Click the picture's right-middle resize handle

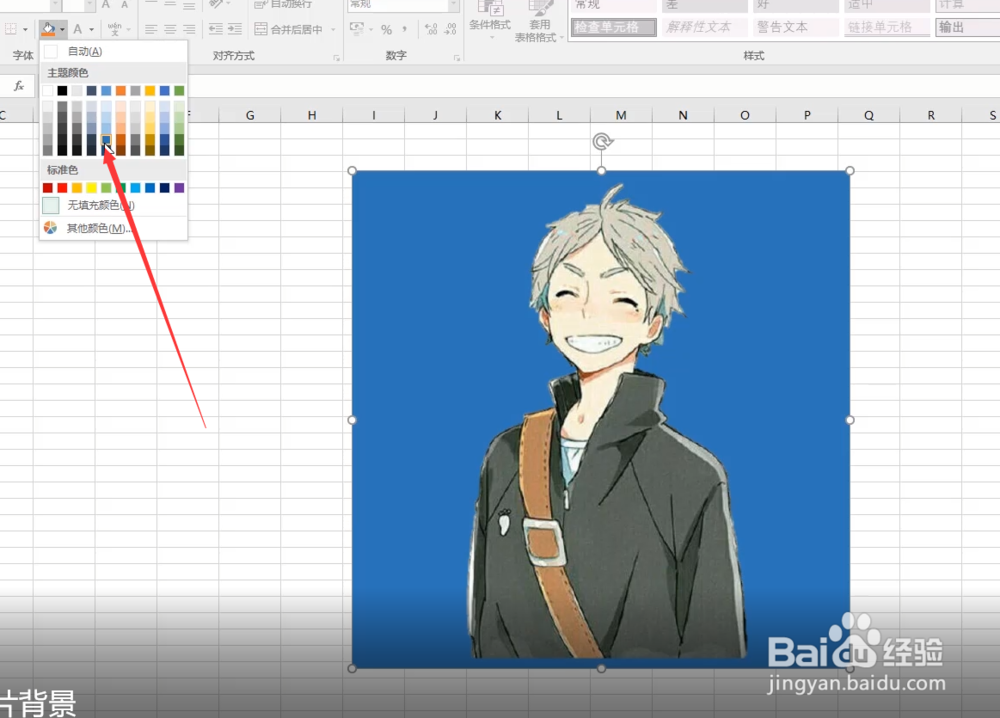850,420
